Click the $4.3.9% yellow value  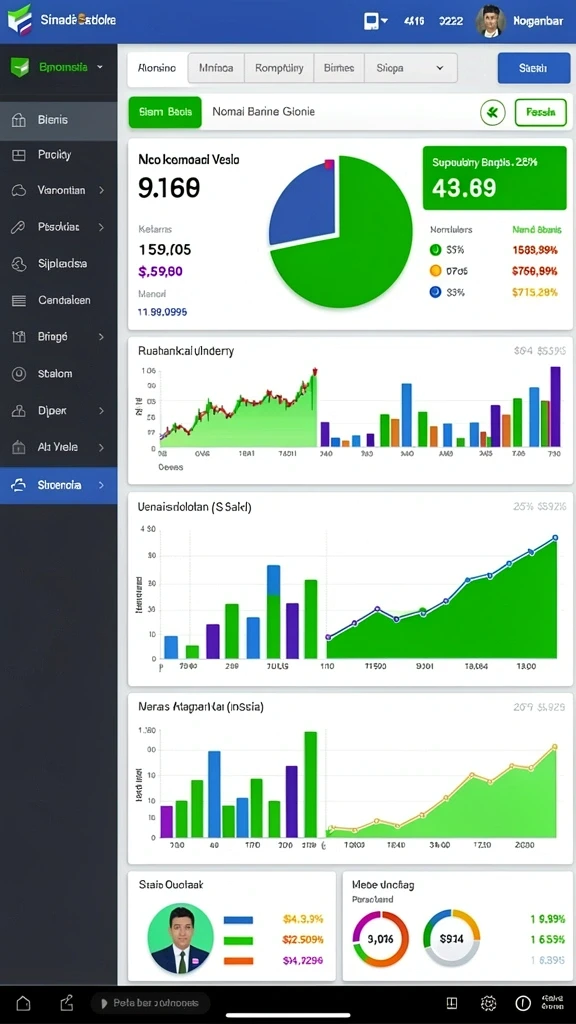(x=303, y=919)
